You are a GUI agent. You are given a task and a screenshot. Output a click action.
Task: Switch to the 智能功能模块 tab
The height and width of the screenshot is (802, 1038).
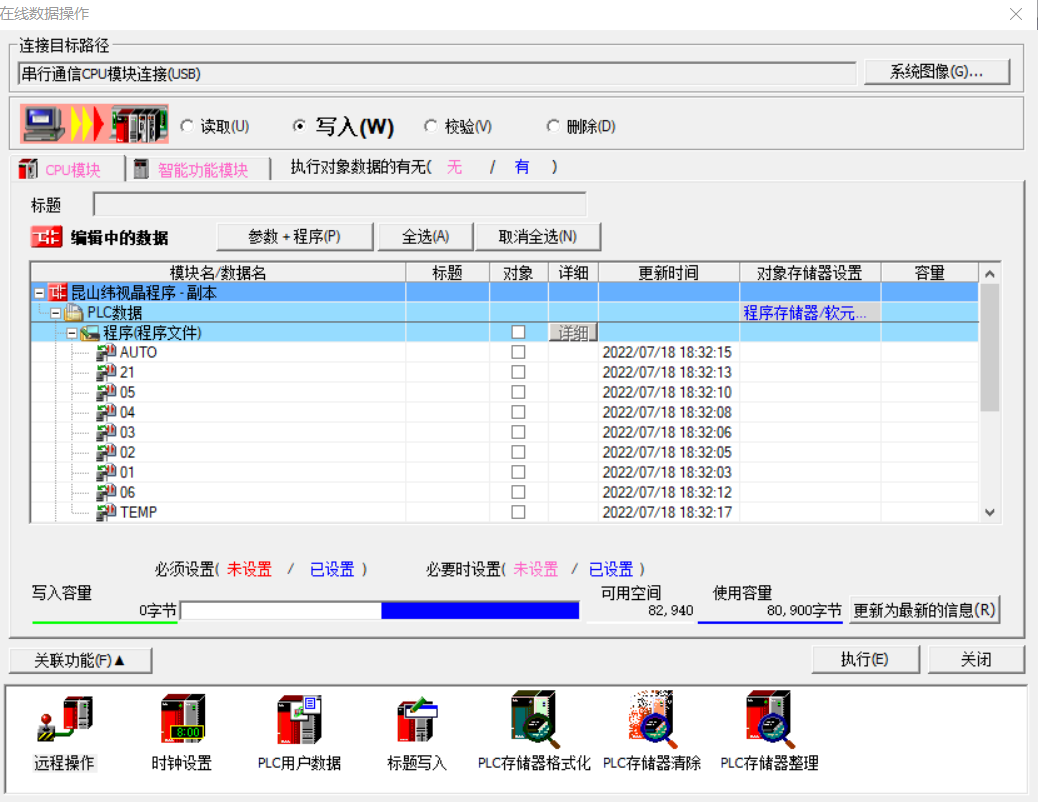point(201,170)
